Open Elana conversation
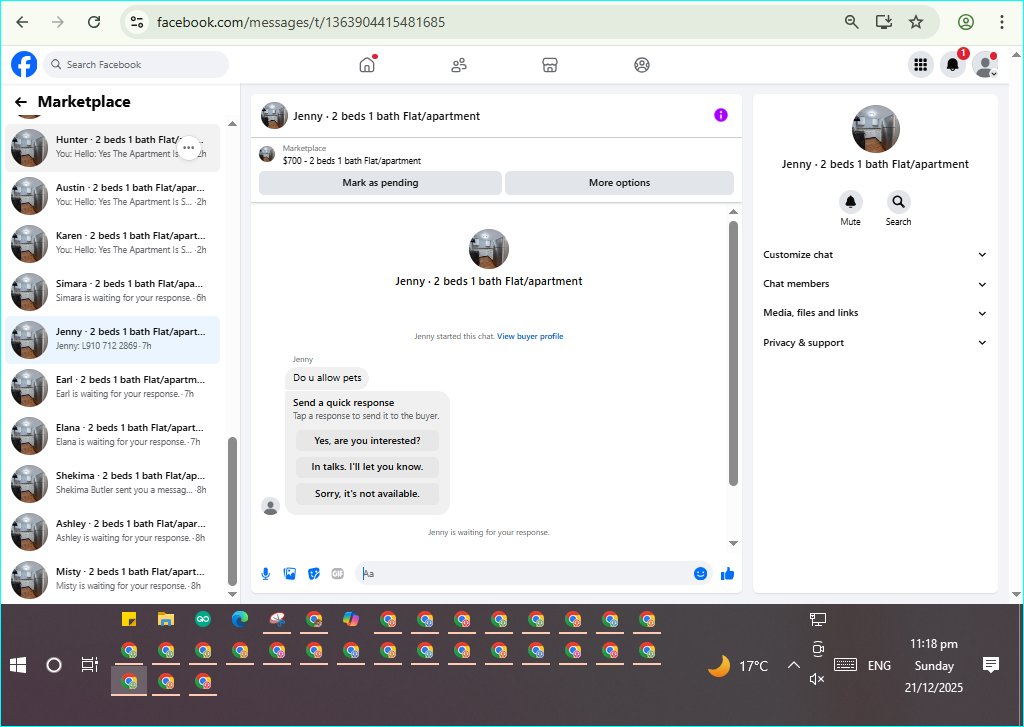 click(x=112, y=436)
